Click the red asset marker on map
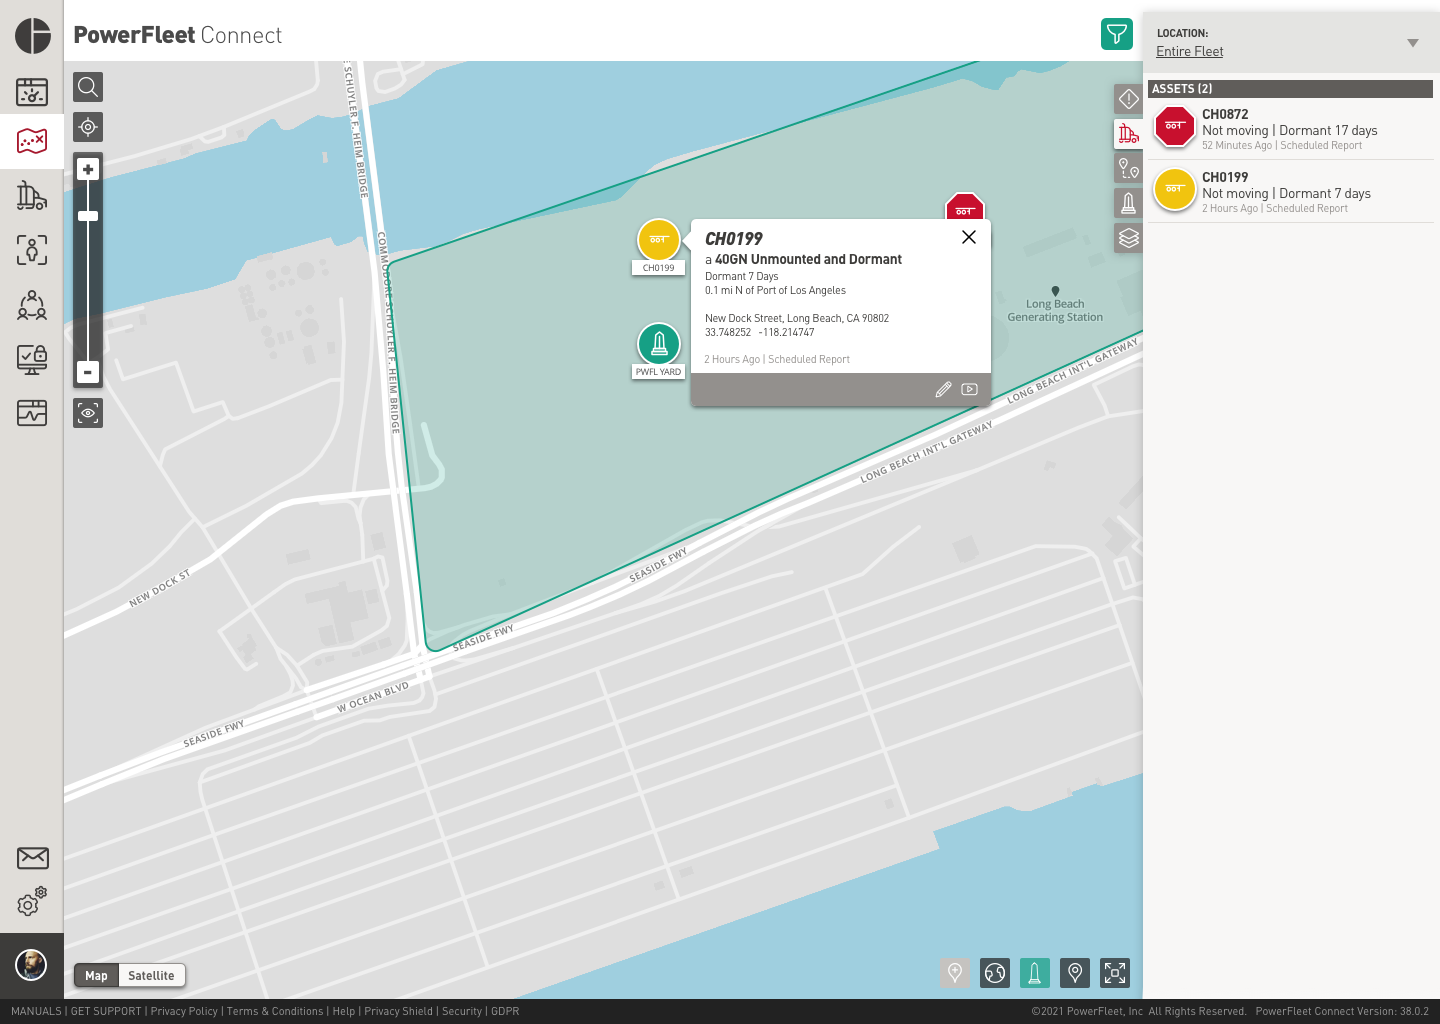 (965, 206)
